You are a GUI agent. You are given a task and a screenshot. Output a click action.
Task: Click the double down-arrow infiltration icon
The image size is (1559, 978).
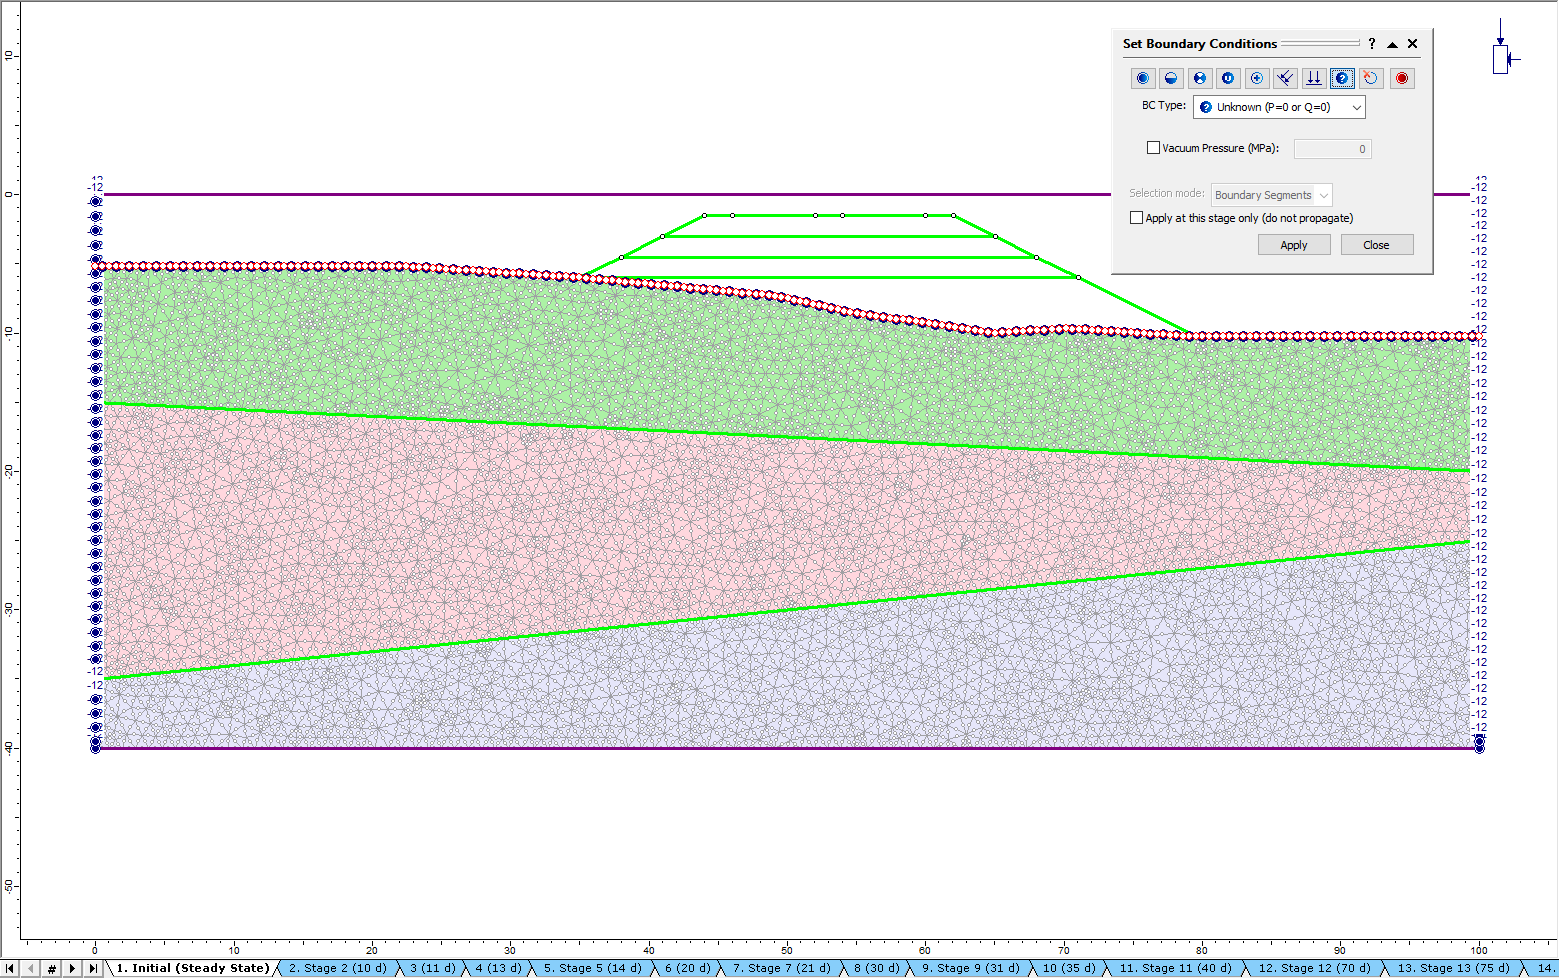pyautogui.click(x=1314, y=78)
